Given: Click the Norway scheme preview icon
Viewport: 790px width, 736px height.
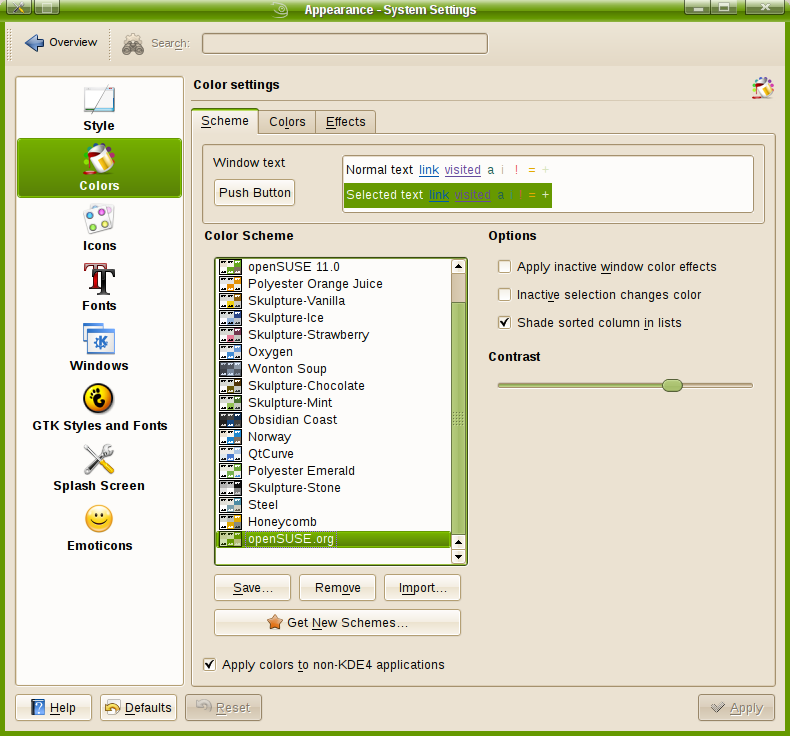Looking at the screenshot, I should [x=230, y=437].
